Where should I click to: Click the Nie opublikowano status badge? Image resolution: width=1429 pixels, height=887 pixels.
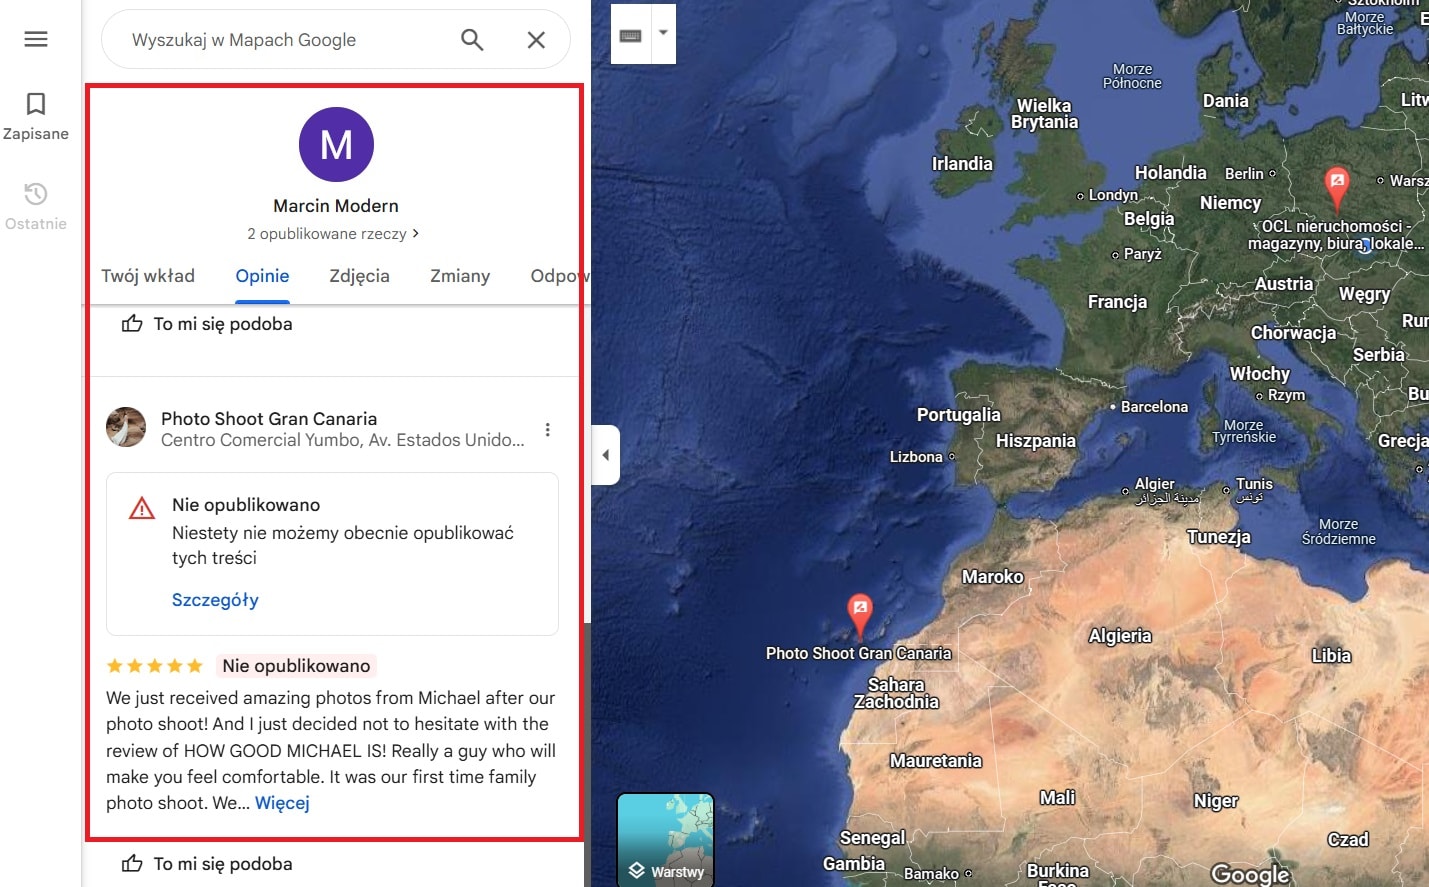tap(296, 666)
